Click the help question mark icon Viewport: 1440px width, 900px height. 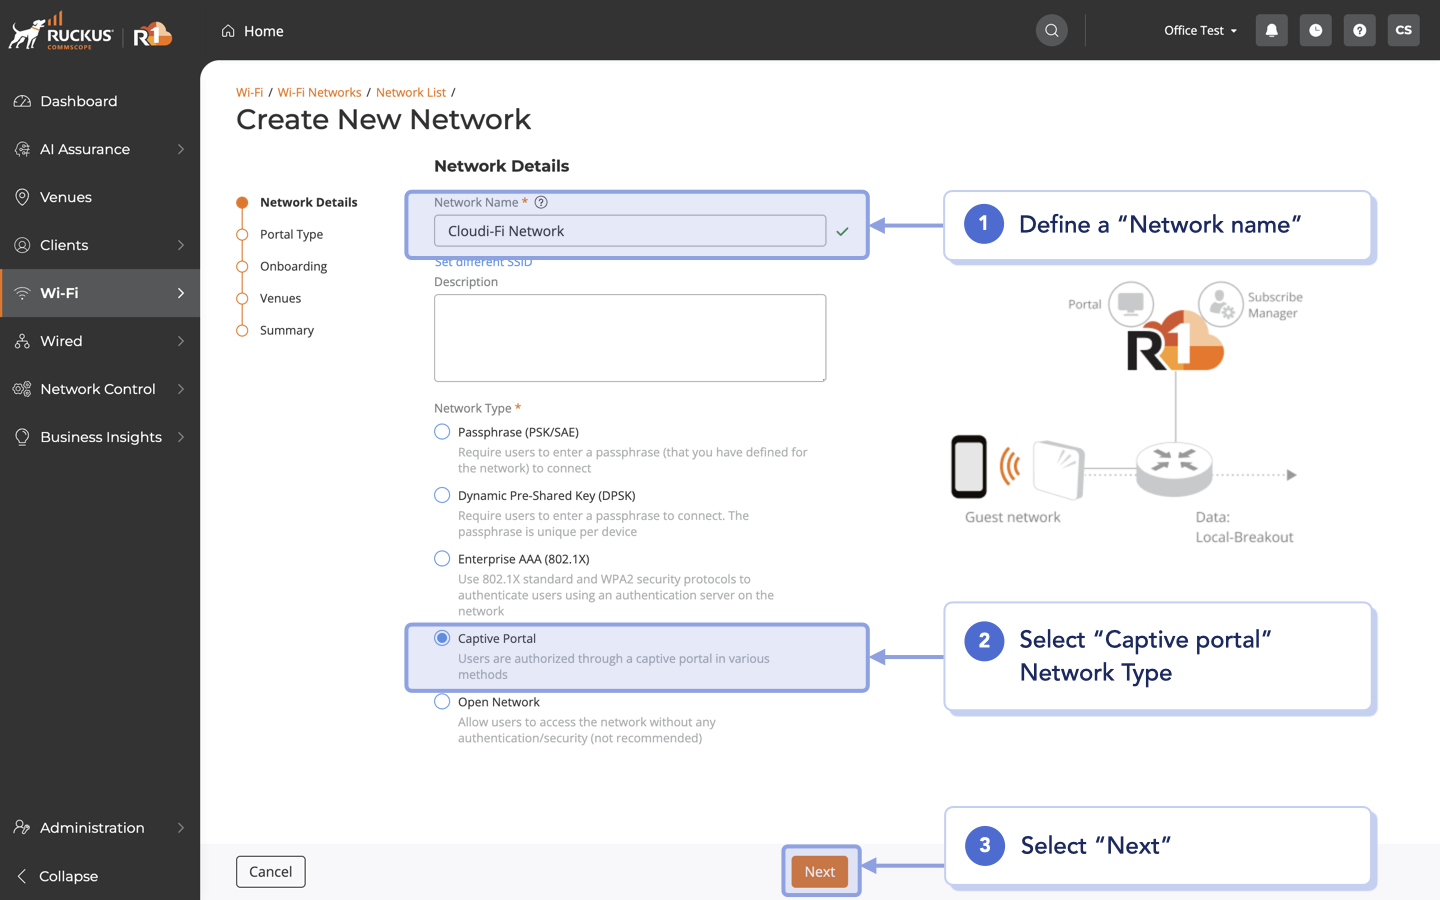[1359, 30]
